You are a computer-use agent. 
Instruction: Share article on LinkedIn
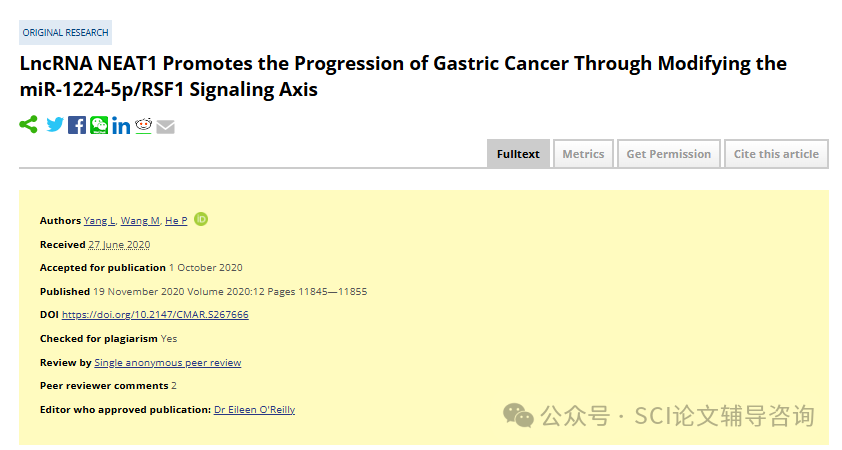coord(121,126)
